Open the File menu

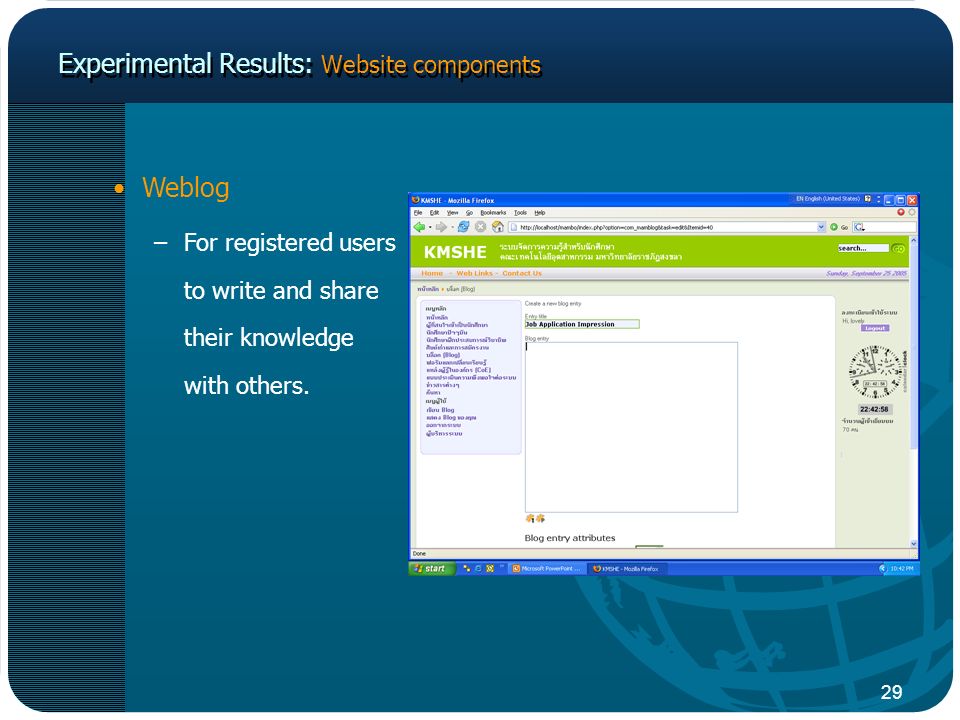[x=418, y=213]
